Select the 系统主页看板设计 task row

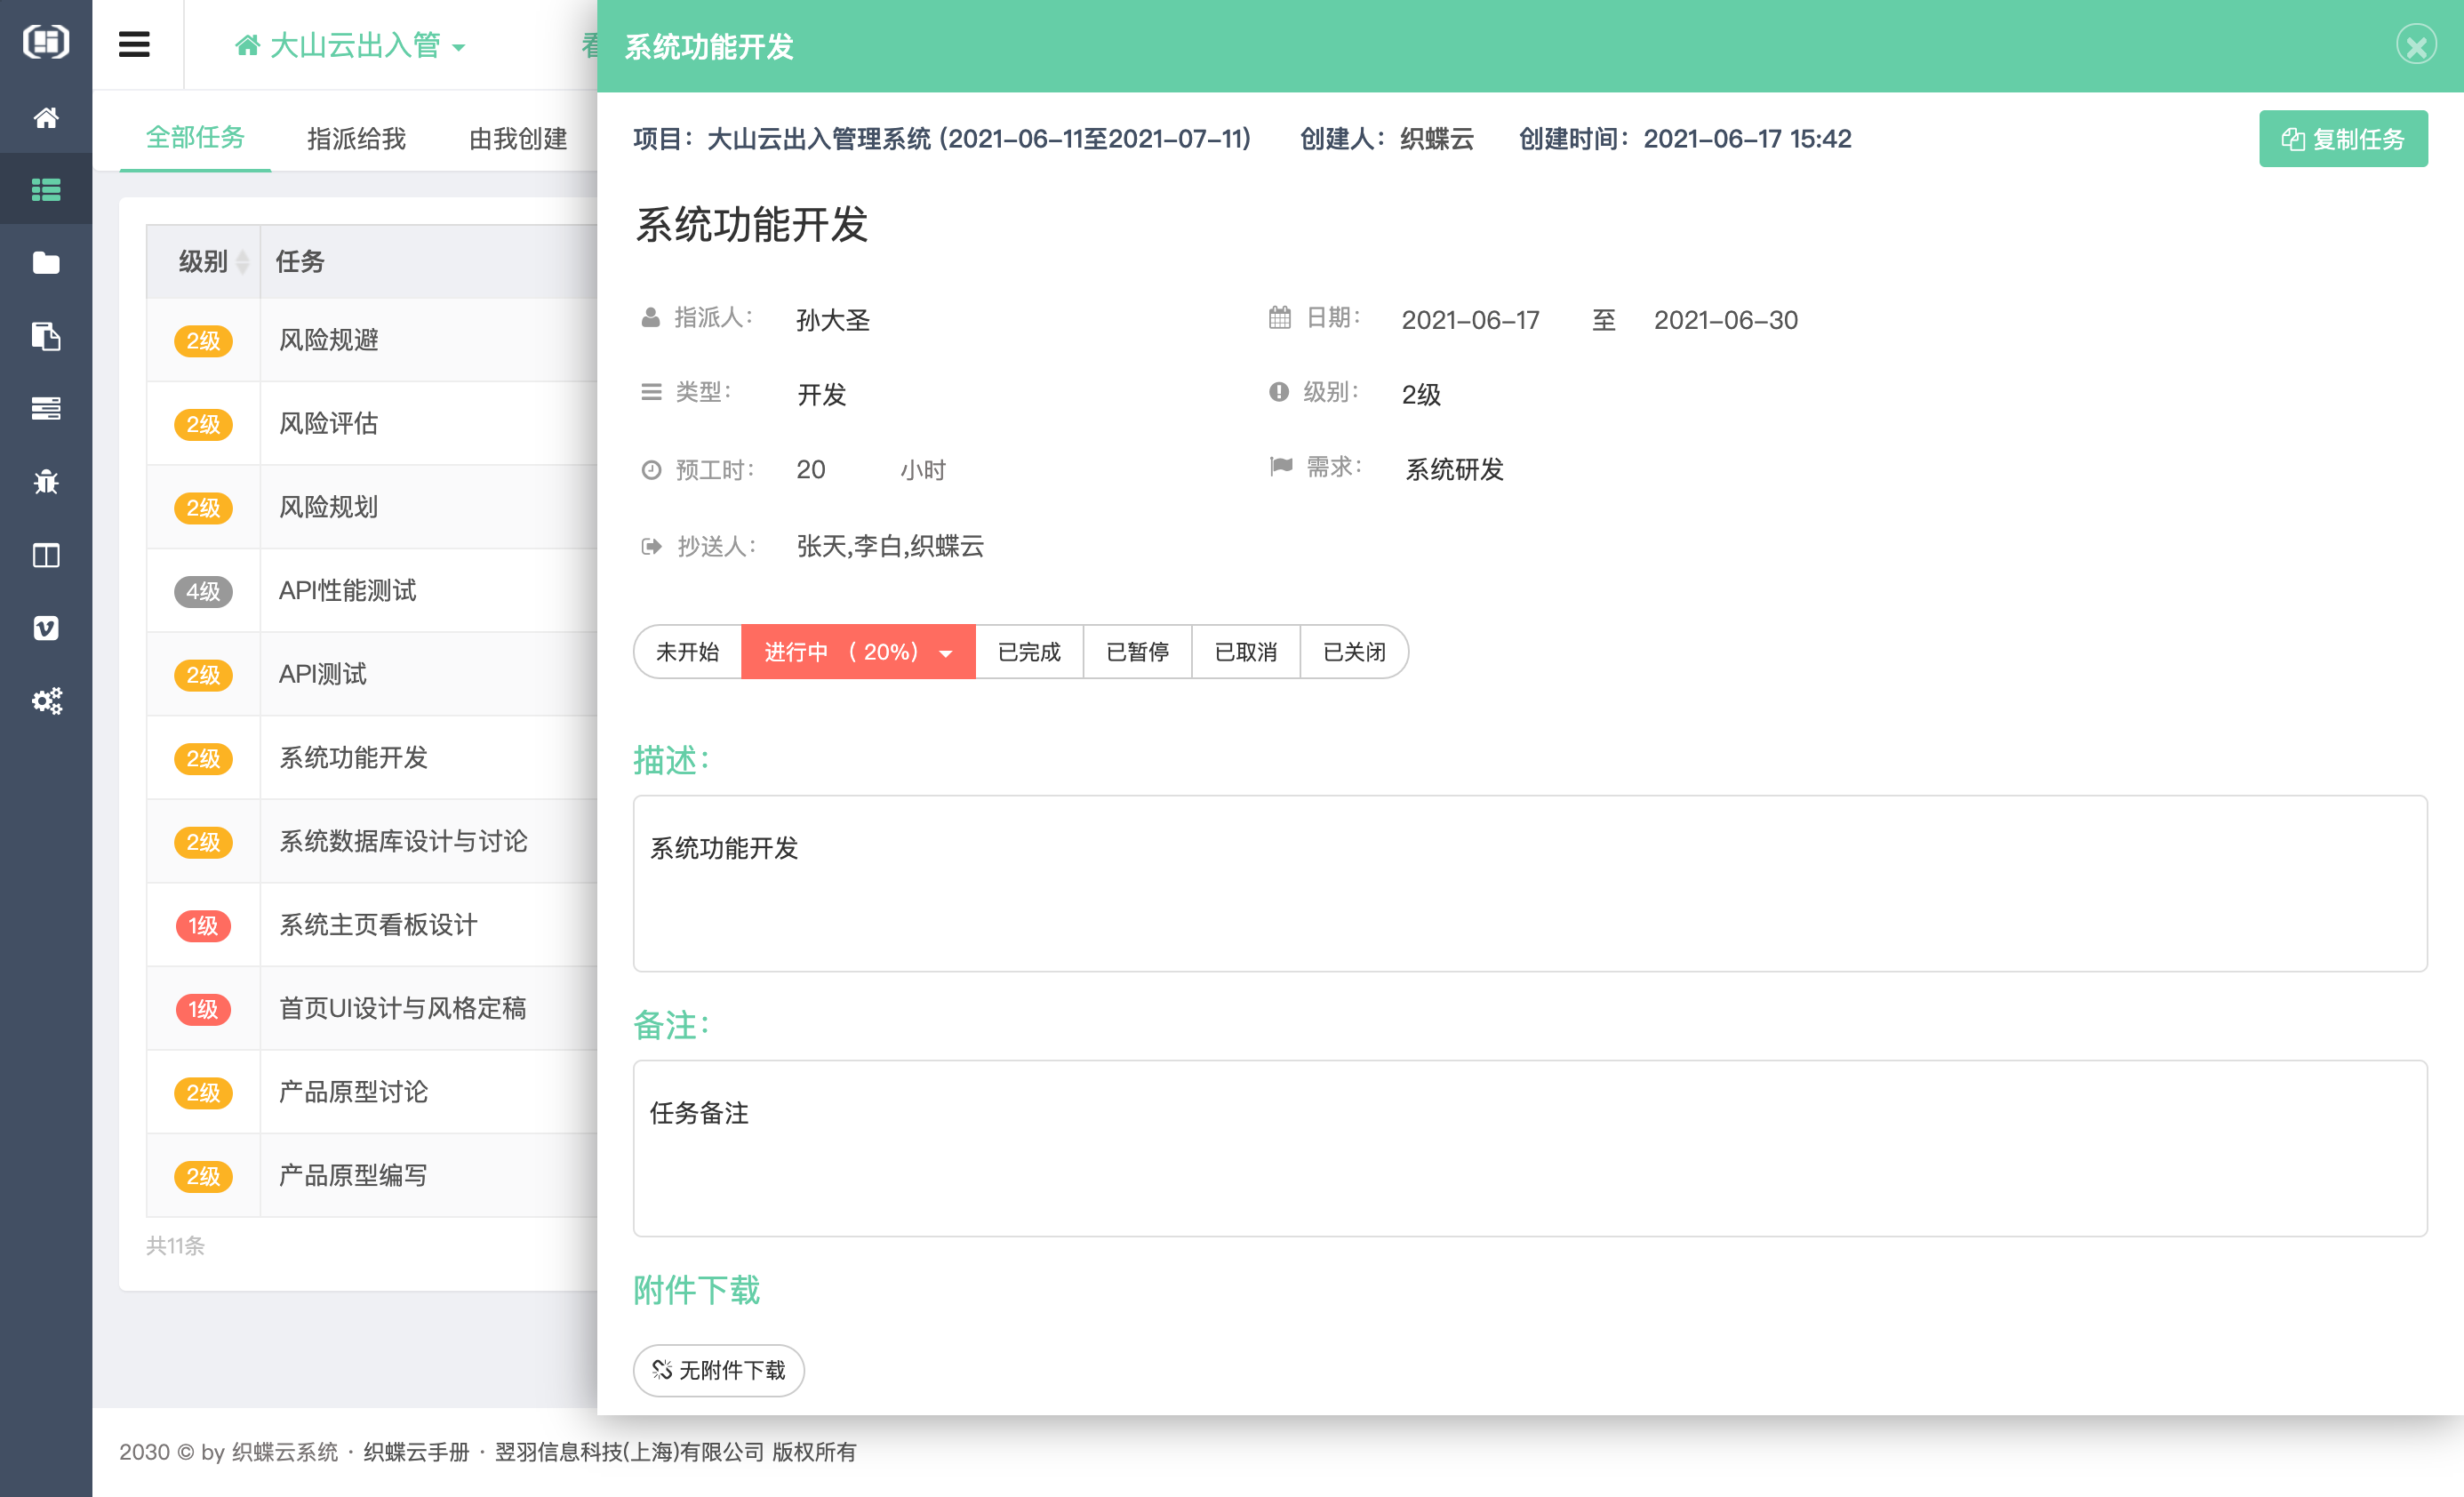pyautogui.click(x=378, y=925)
